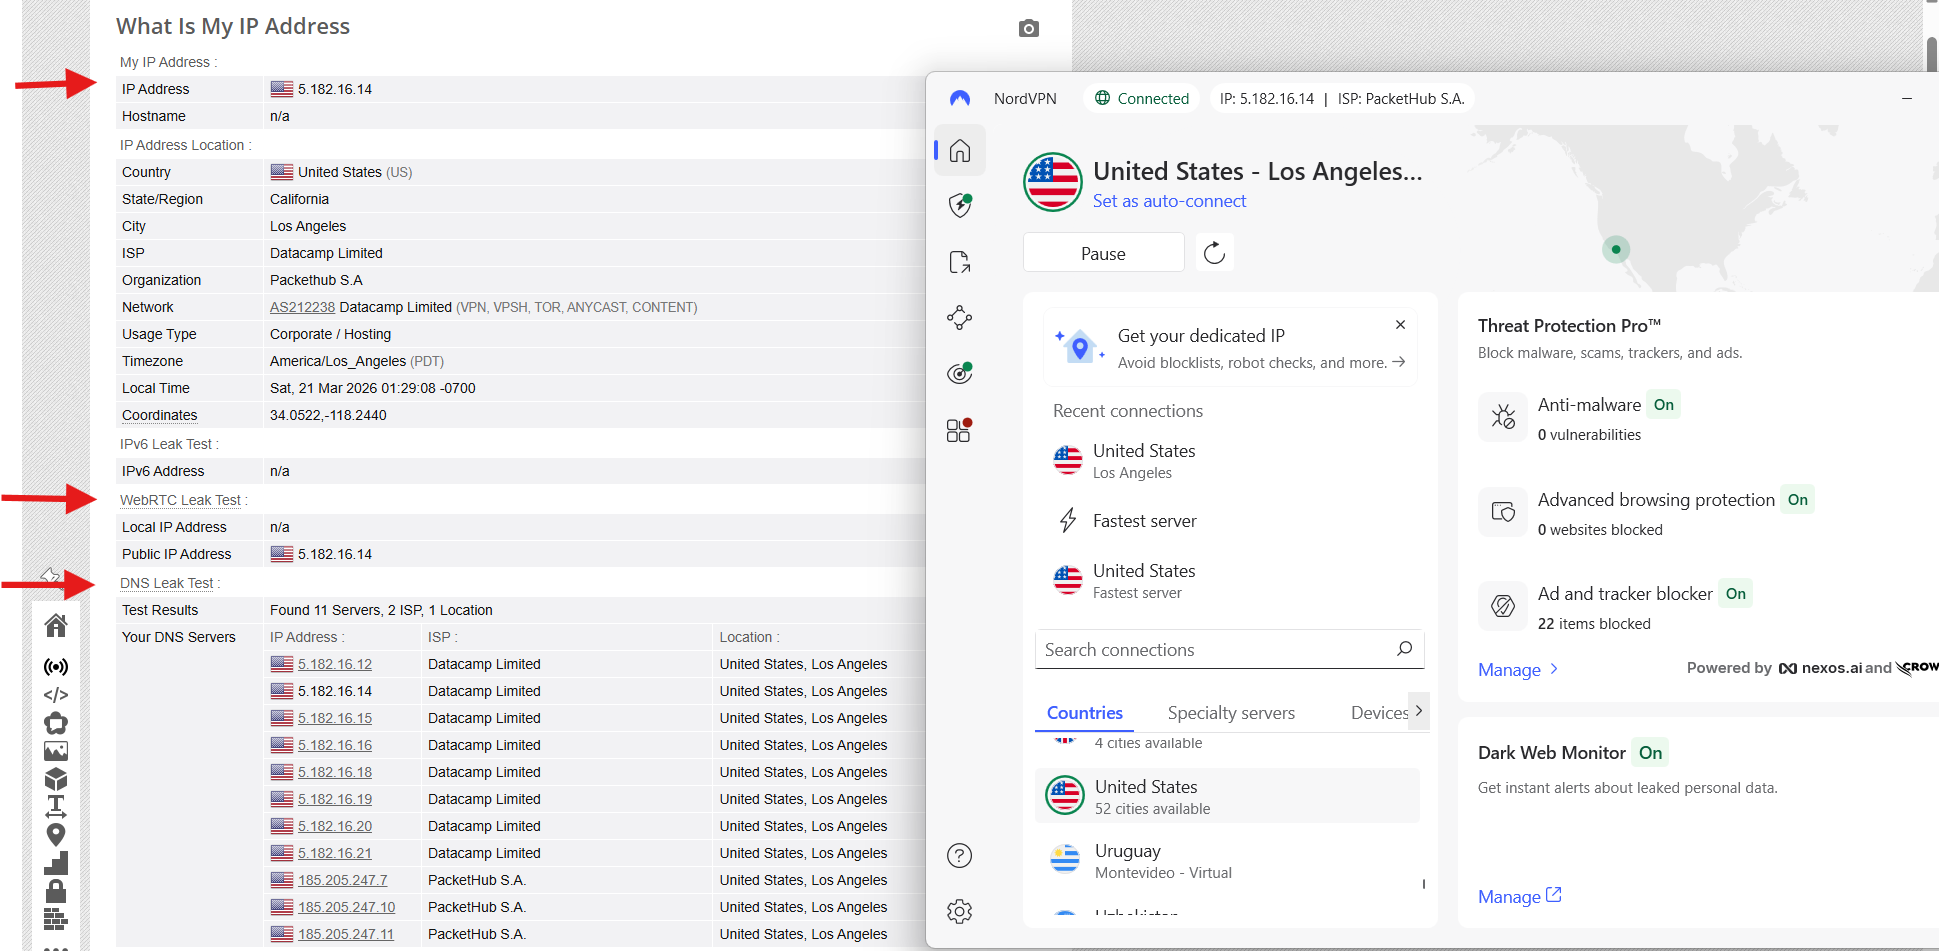Open the NordVPN Home sidebar icon

pyautogui.click(x=960, y=151)
